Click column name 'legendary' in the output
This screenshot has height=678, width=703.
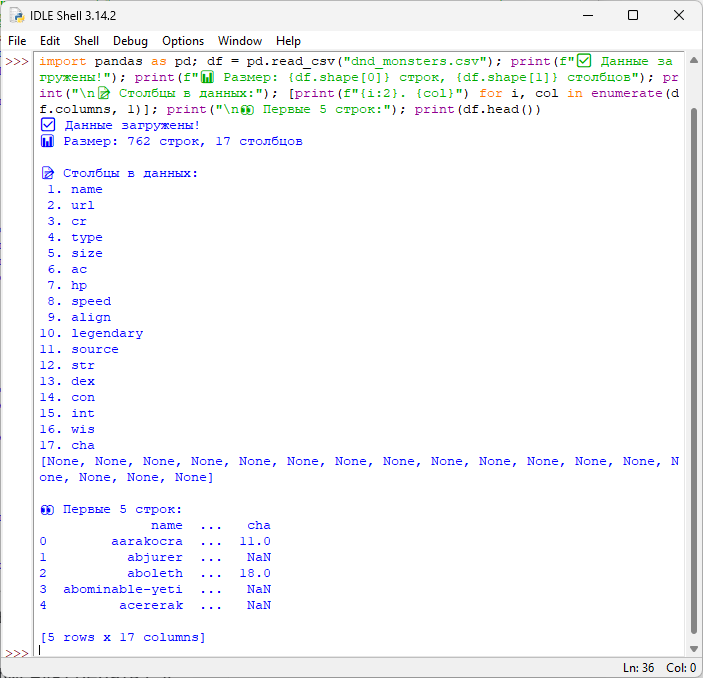coord(107,333)
